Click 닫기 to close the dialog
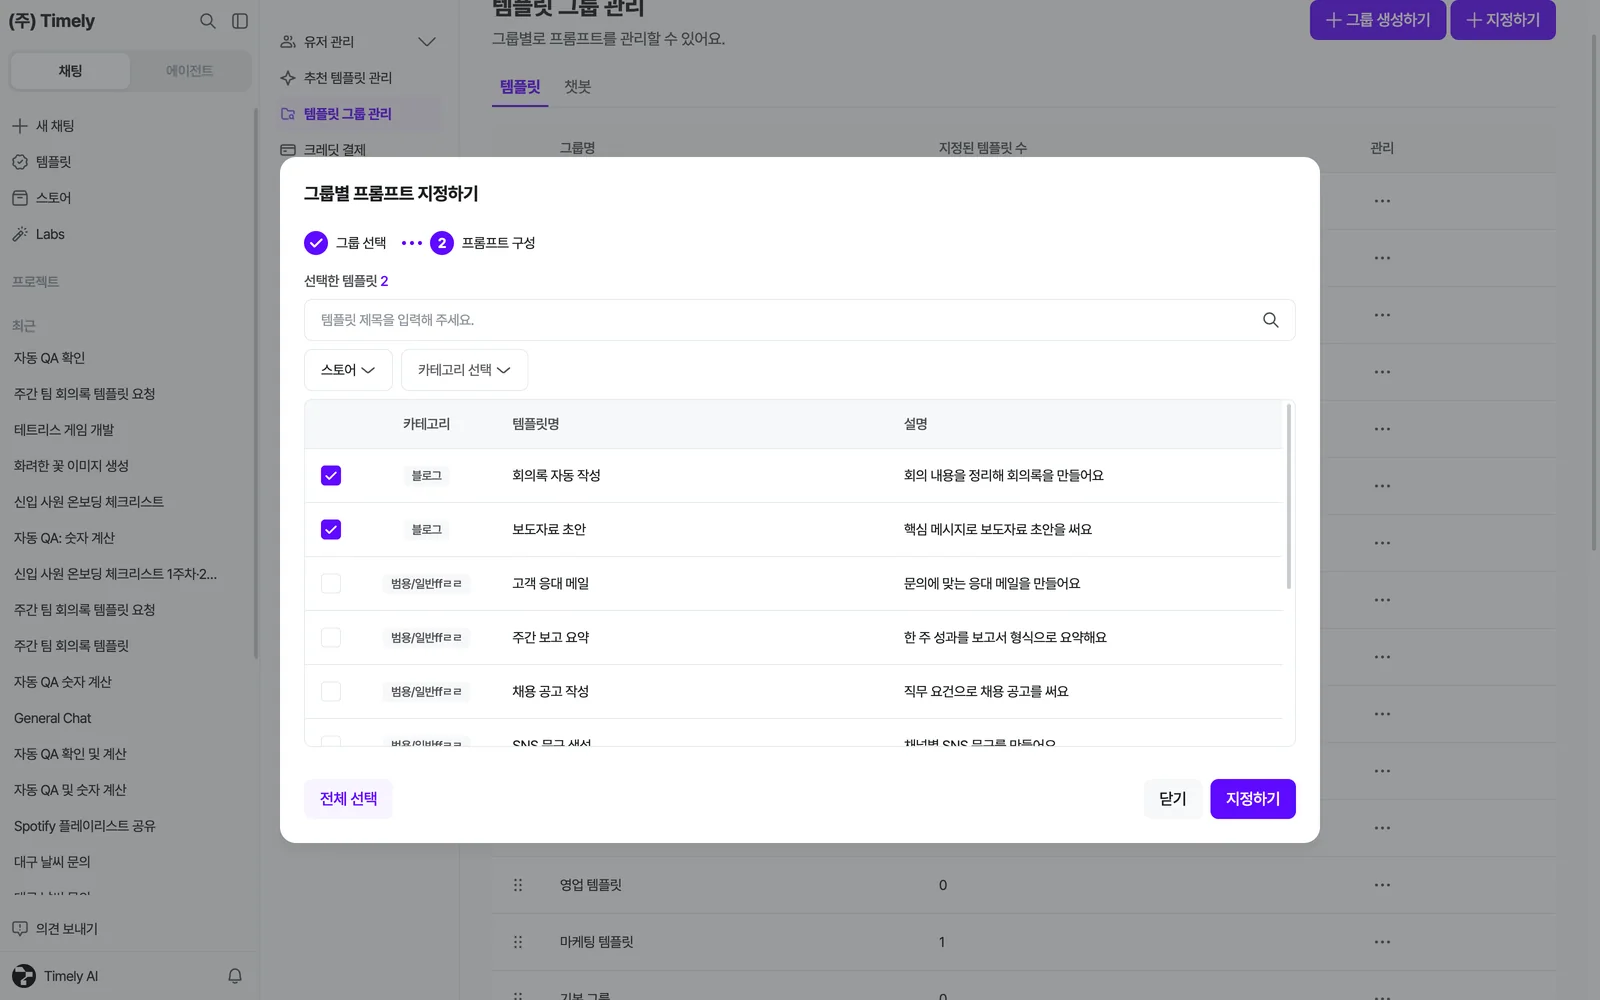Screen dimensions: 1600x1000 coord(1172,799)
